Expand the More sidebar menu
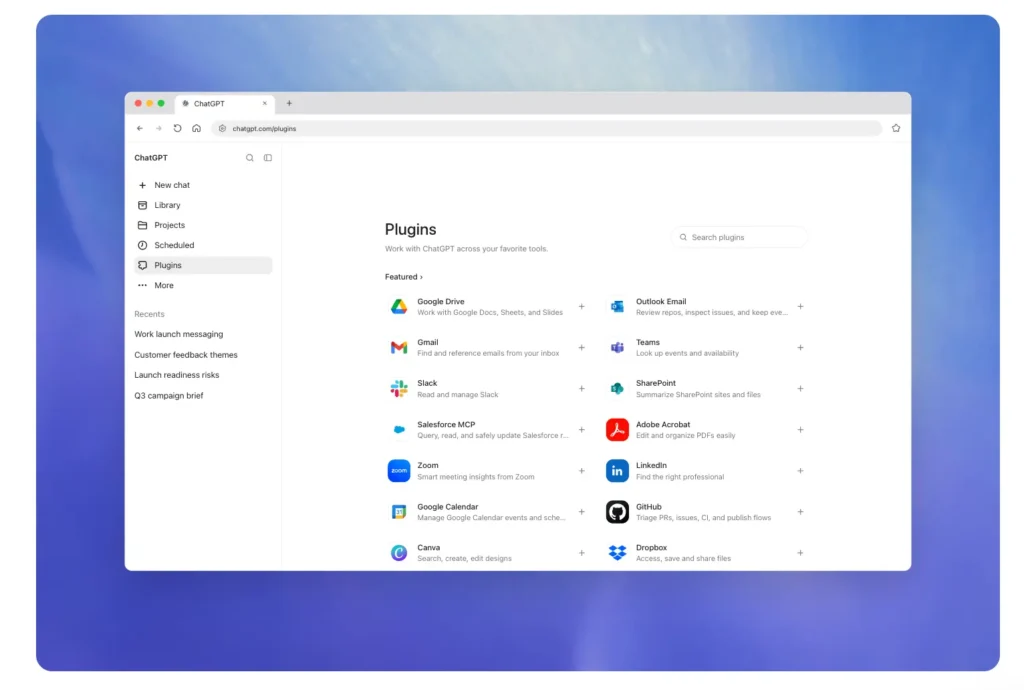This screenshot has height=690, width=1024. (x=203, y=285)
